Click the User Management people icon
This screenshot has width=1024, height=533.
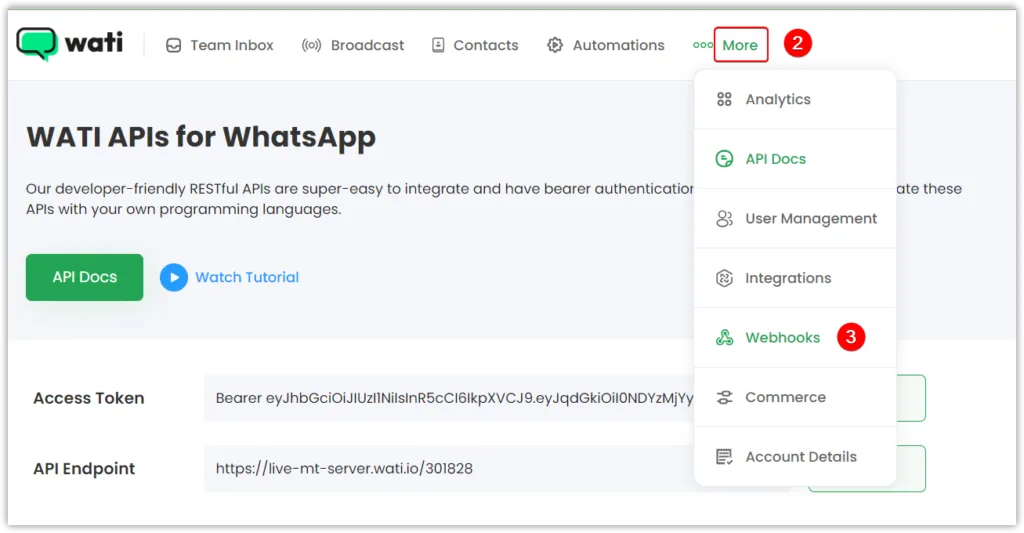tap(724, 218)
